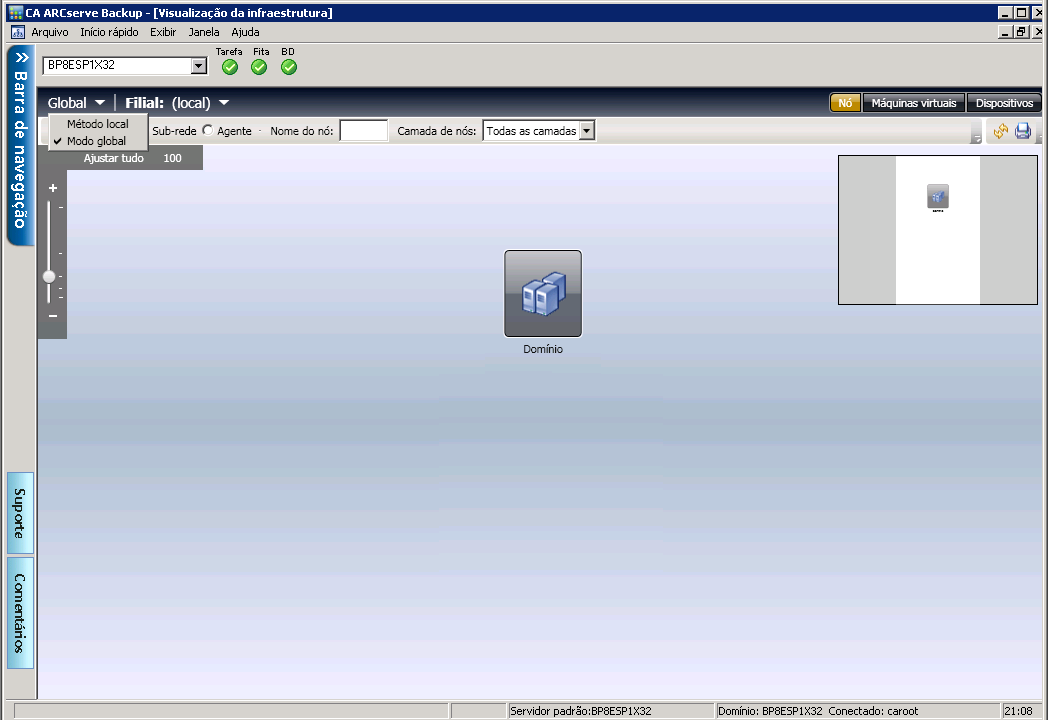Click in the Nome do nó input field
Image resolution: width=1048 pixels, height=720 pixels.
pos(364,131)
